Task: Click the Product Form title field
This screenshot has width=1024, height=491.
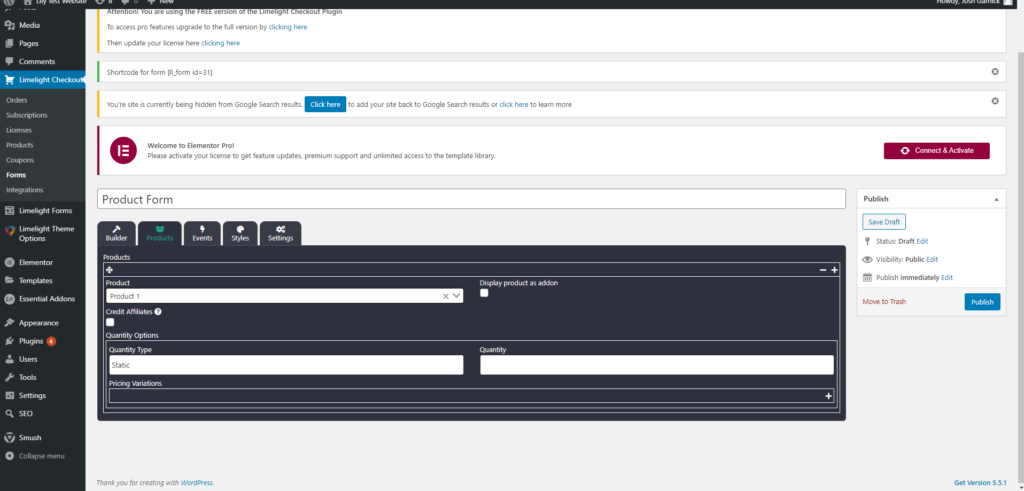Action: [471, 199]
